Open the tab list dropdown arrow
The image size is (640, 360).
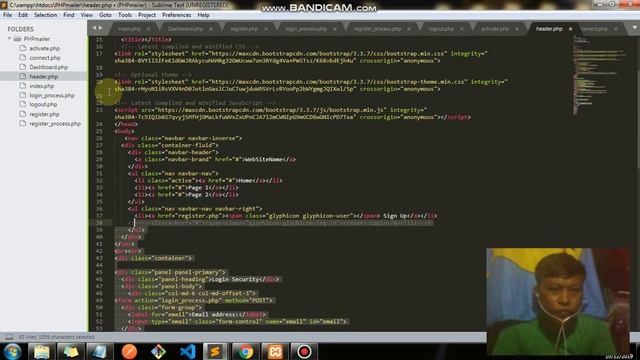[635, 28]
